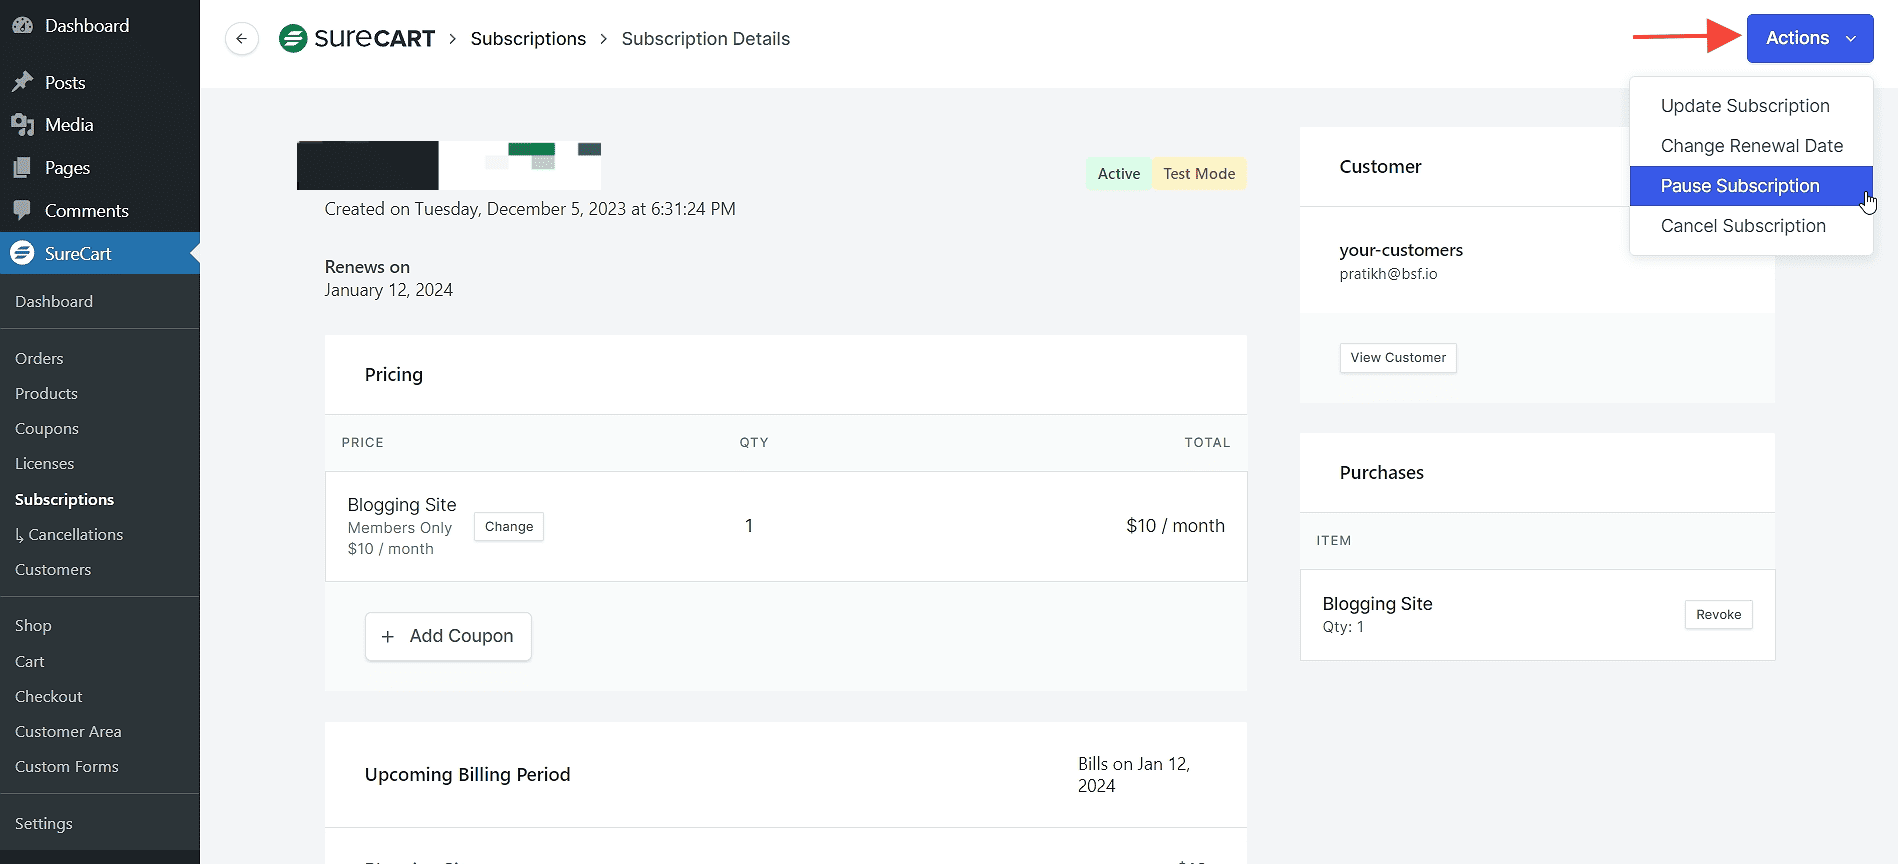The height and width of the screenshot is (864, 1898).
Task: Open Orders in SureCart submenu
Action: [39, 359]
